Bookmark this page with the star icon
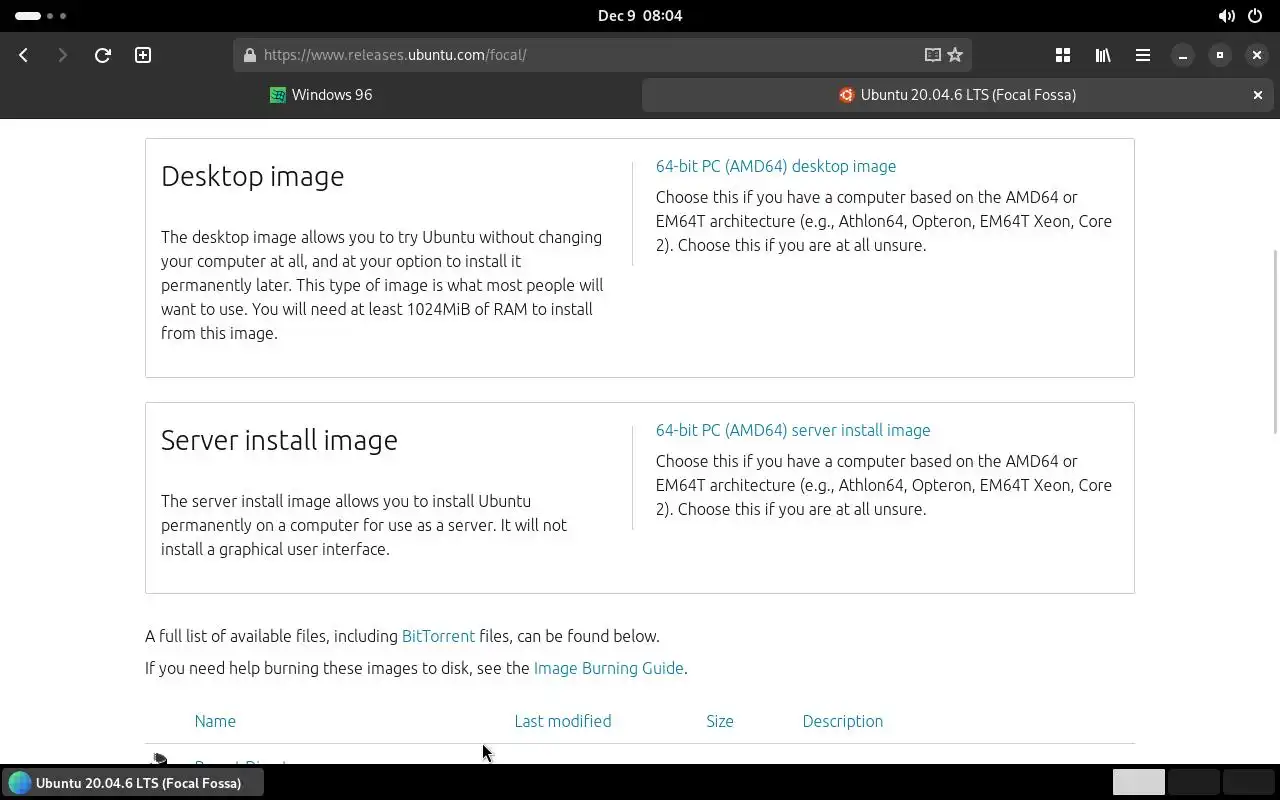 (x=955, y=55)
